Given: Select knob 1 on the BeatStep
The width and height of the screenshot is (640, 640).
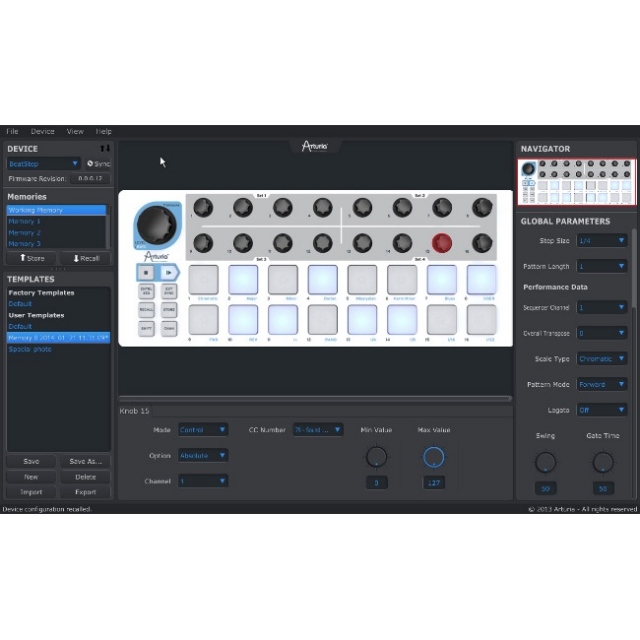Looking at the screenshot, I should coord(203,207).
